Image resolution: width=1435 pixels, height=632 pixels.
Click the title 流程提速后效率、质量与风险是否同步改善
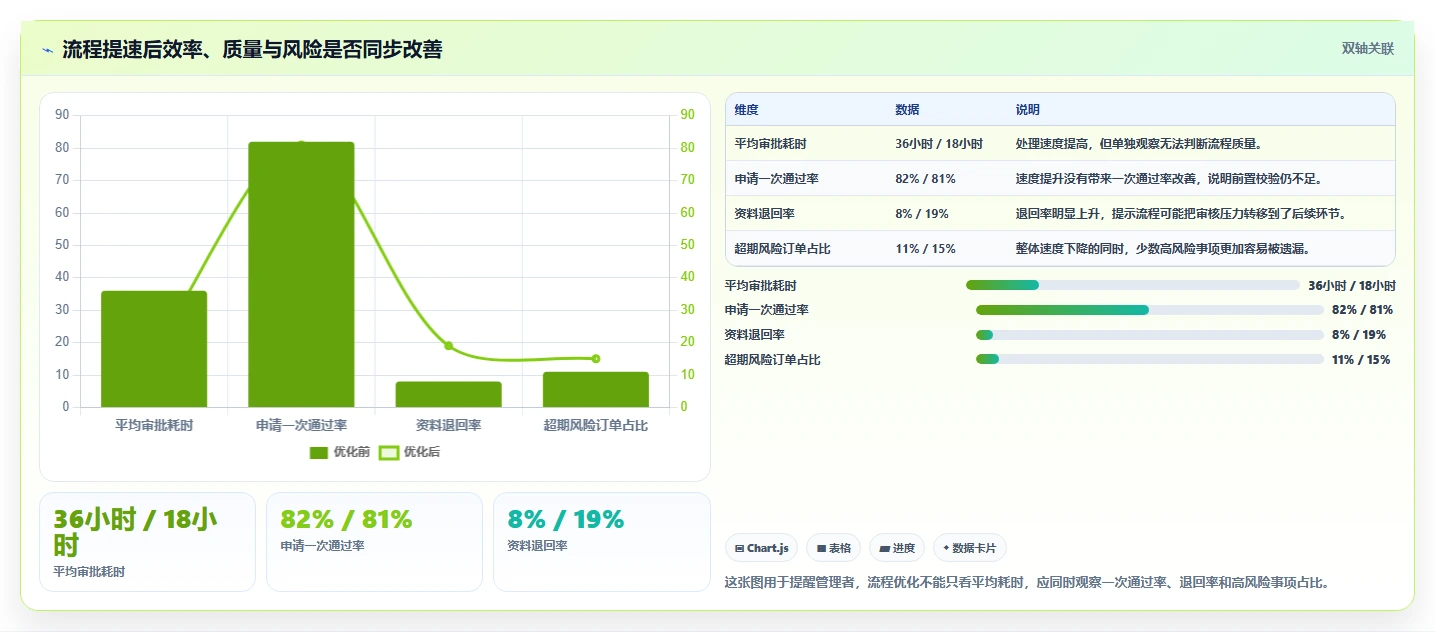point(252,49)
